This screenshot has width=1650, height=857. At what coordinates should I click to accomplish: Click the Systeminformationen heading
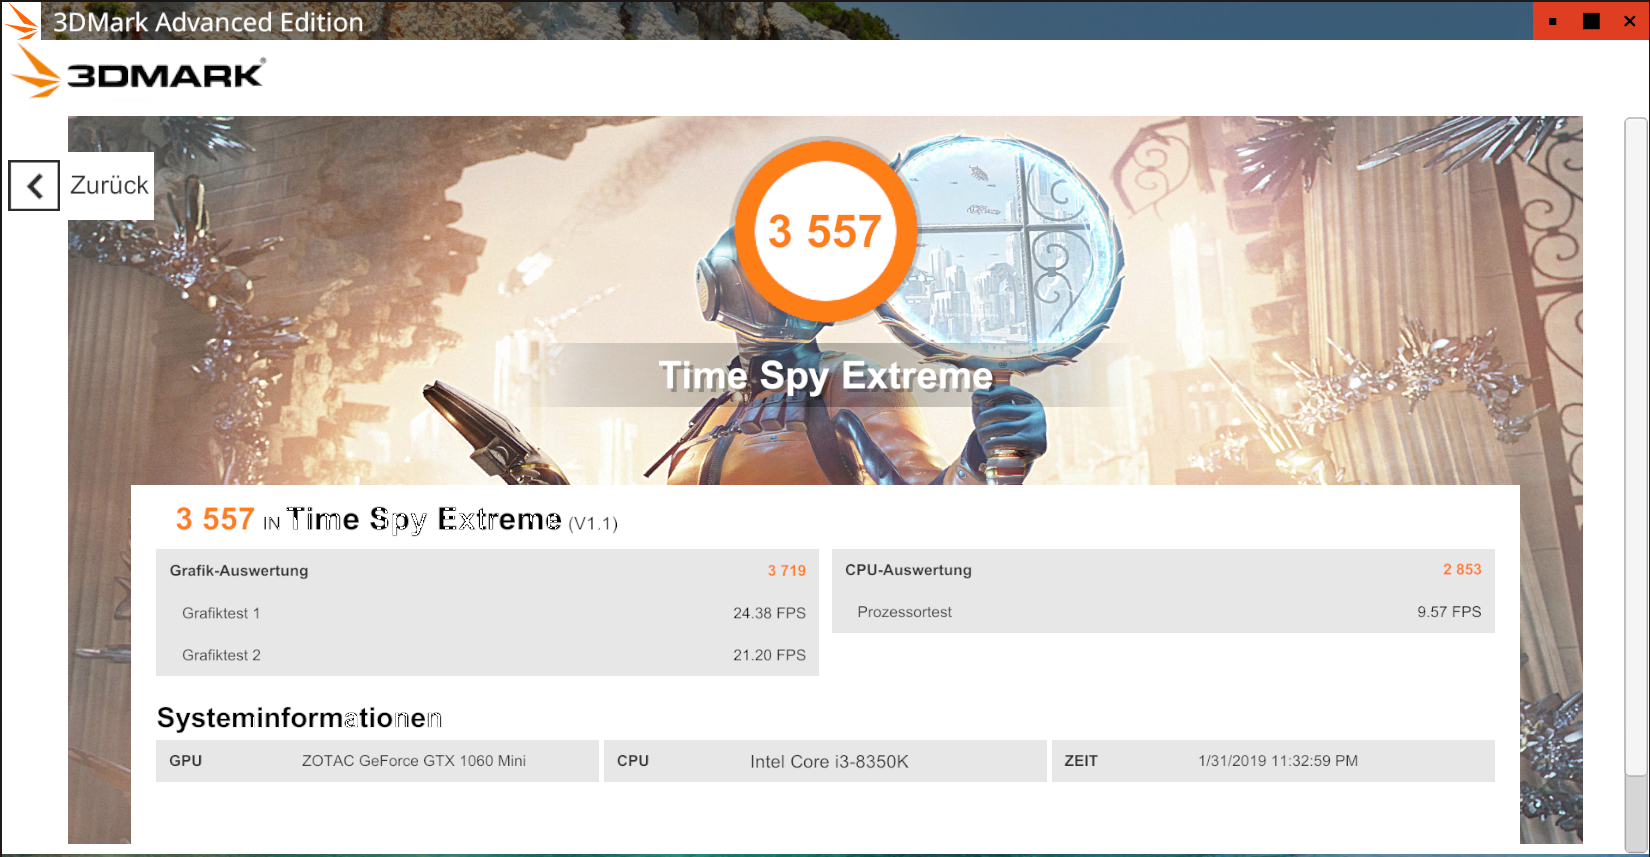tap(299, 718)
